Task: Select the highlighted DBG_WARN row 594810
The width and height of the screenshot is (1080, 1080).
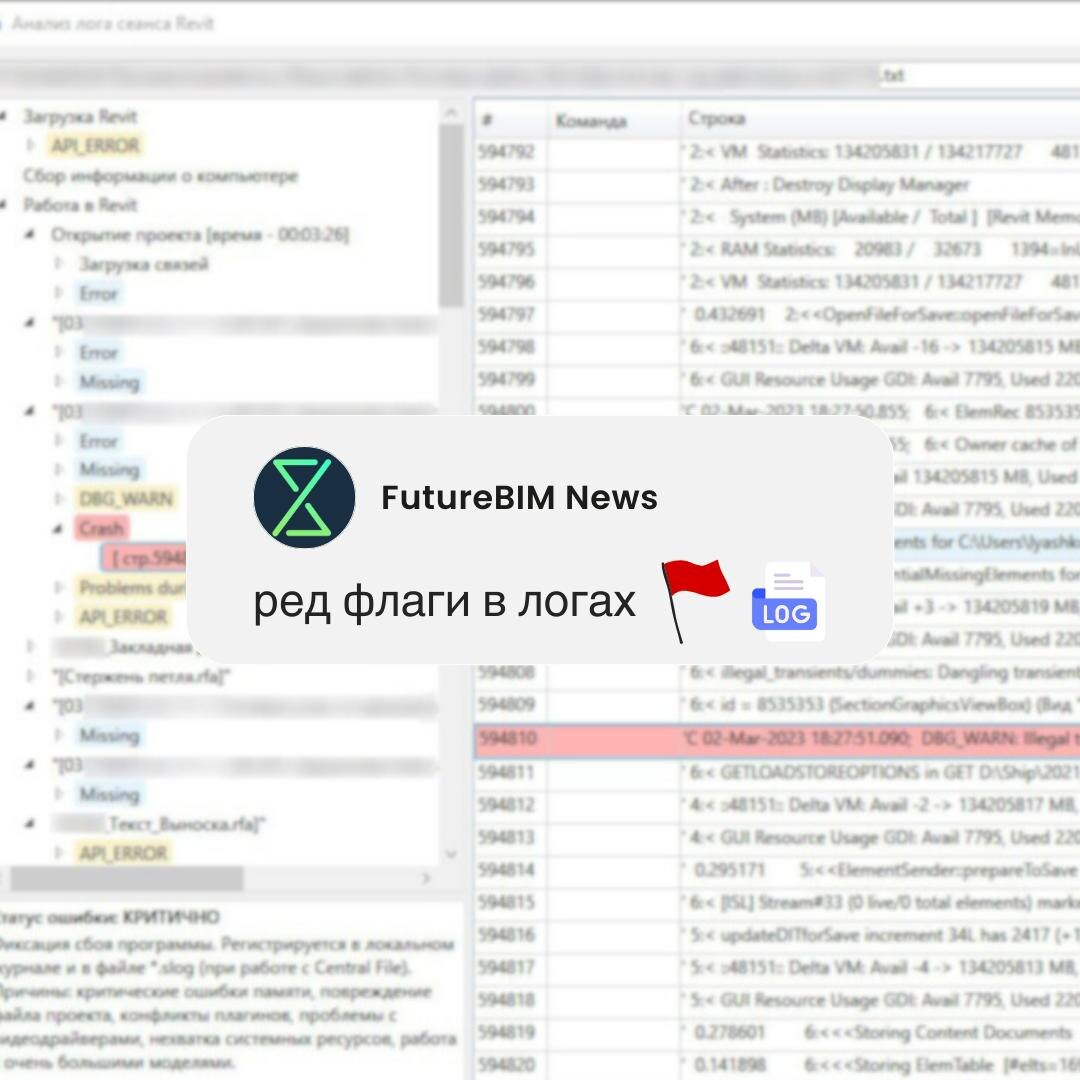Action: tap(777, 739)
